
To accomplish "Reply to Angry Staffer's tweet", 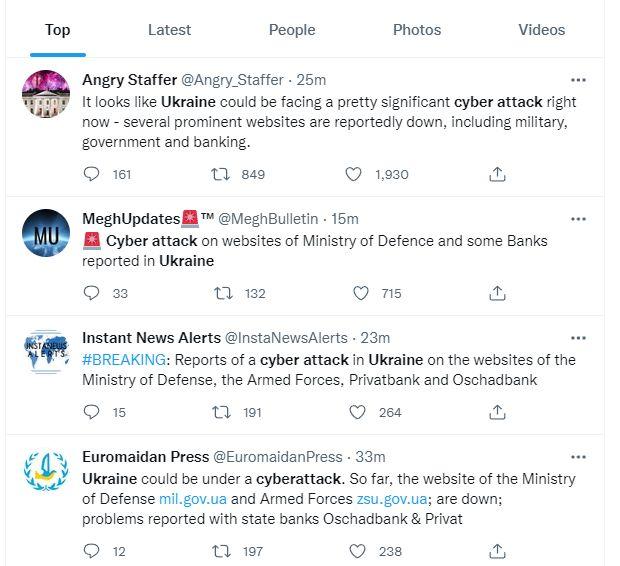I will tap(92, 174).
